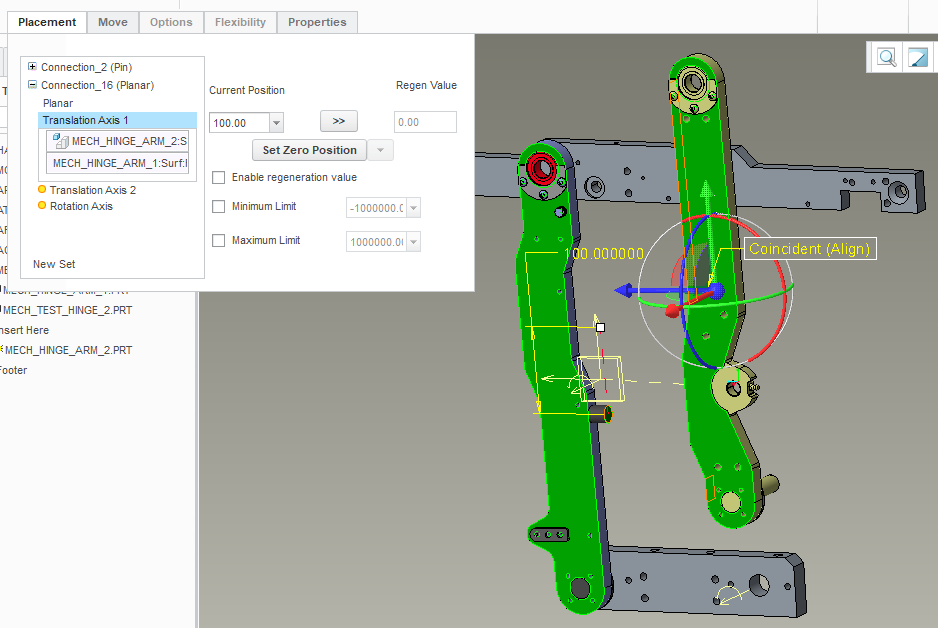Collapse the Connection_16 (Planar) tree node
Screen dimensions: 938x628
coord(33,86)
